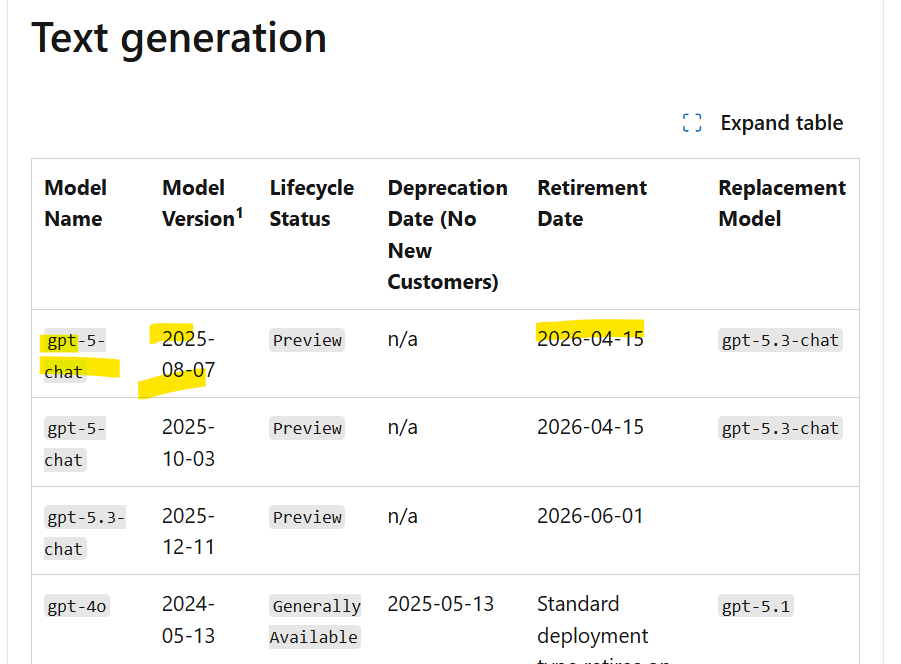Select the Text generation heading
Screen dimensions: 901x664
click(x=179, y=38)
